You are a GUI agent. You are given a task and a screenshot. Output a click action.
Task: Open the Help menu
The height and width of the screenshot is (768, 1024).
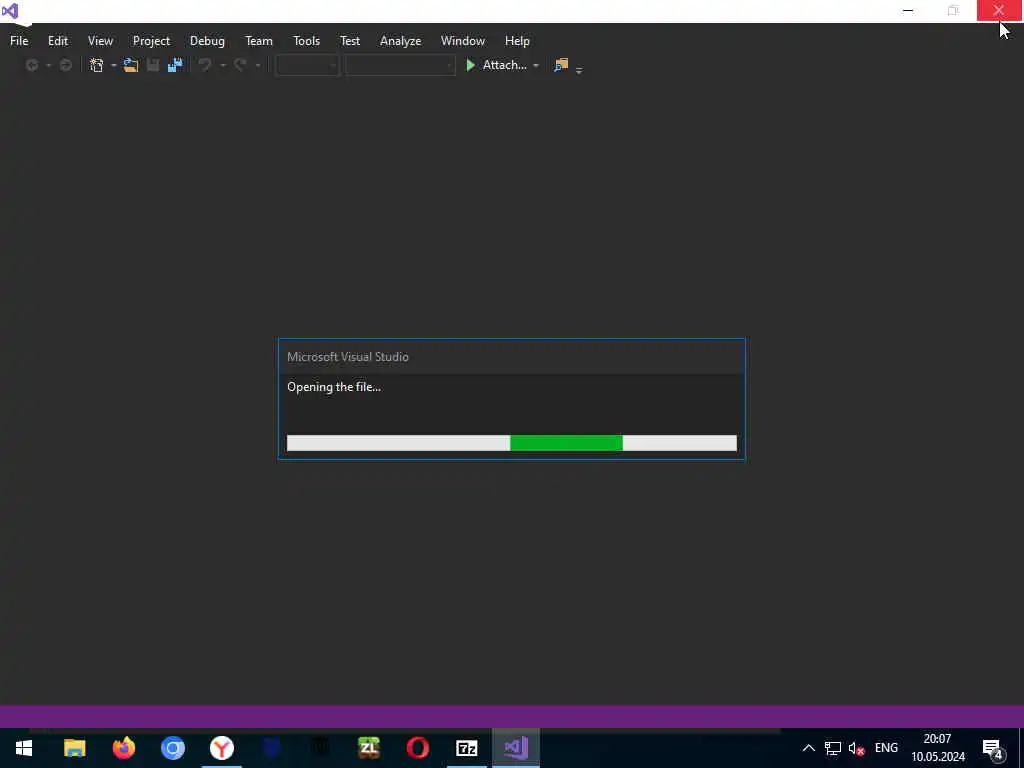coord(517,40)
